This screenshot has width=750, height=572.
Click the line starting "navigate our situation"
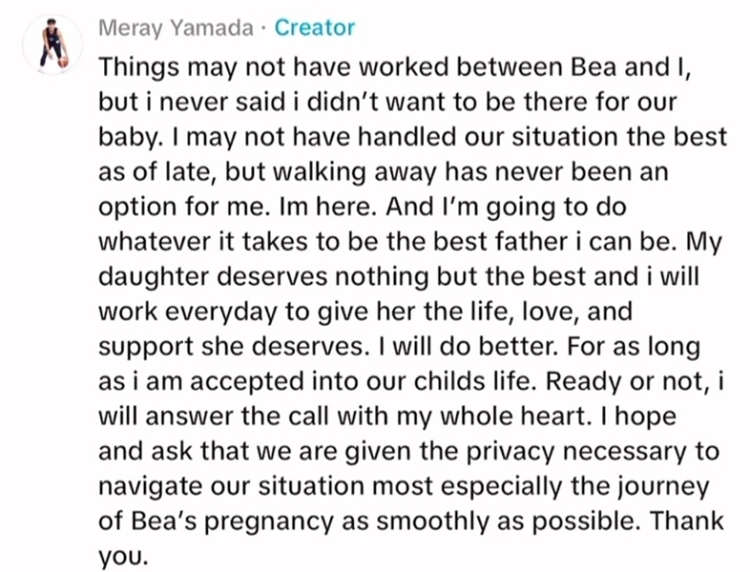point(403,486)
